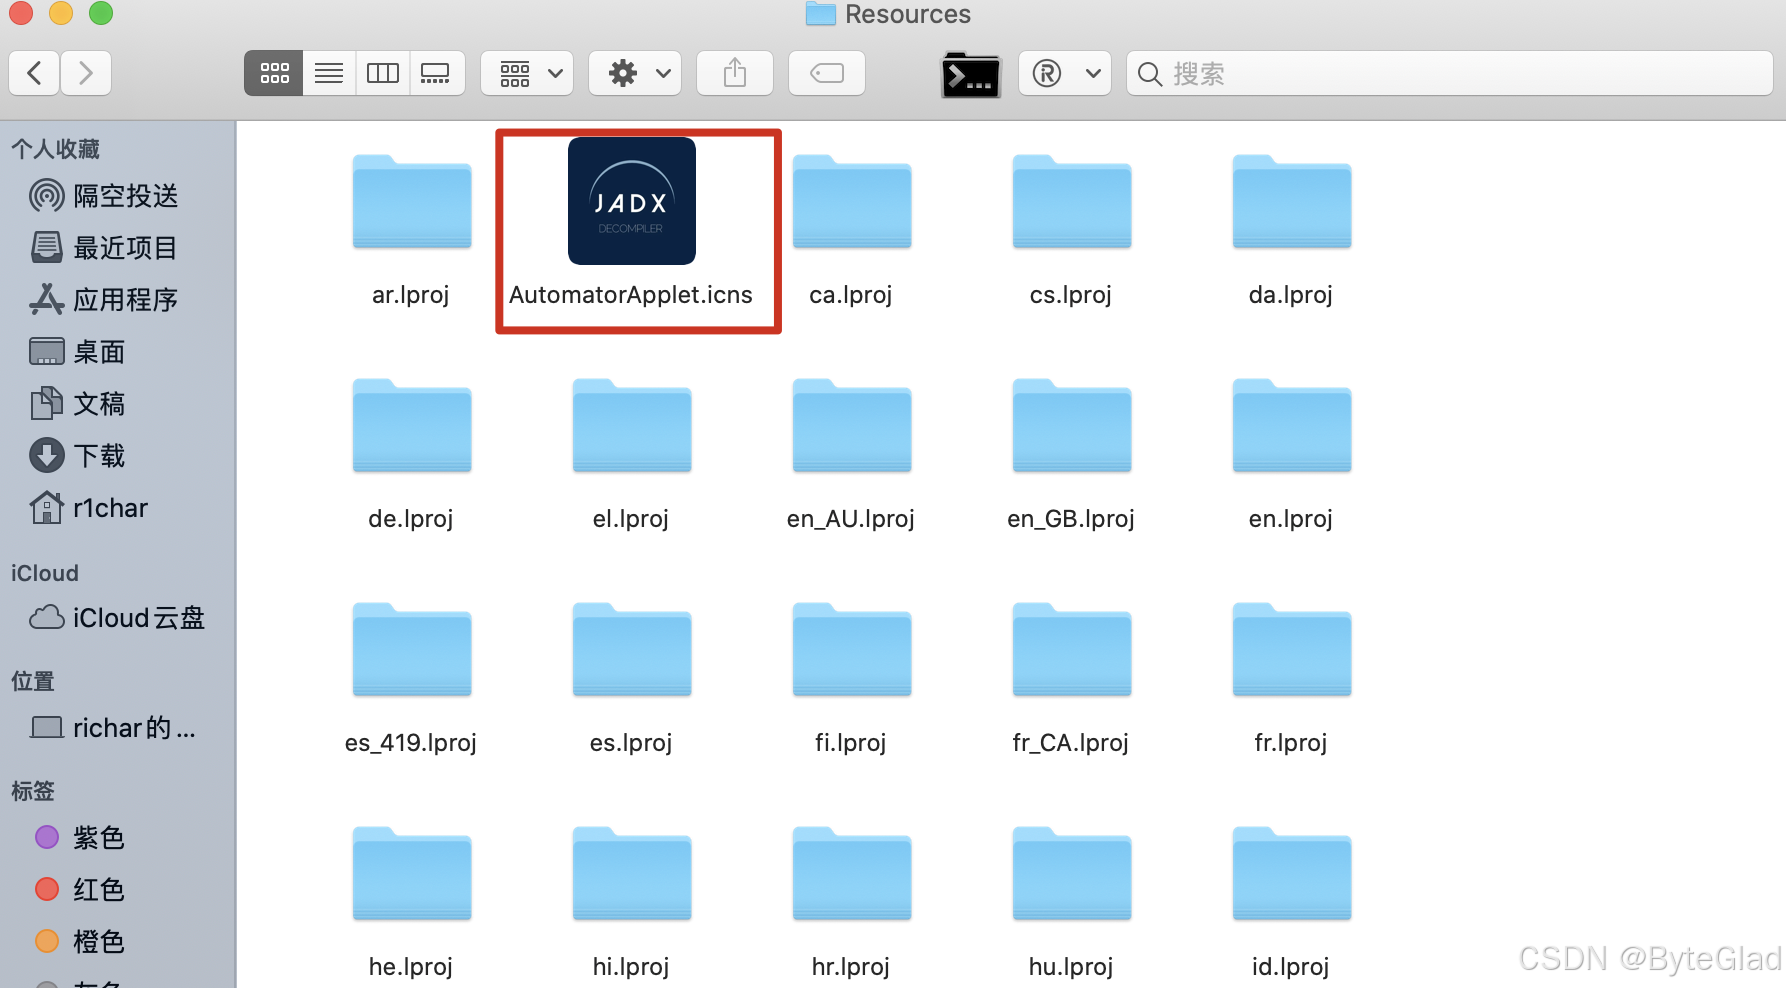The image size is (1786, 988).
Task: Click the iCloud云盘 sidebar icon
Action: click(x=46, y=617)
